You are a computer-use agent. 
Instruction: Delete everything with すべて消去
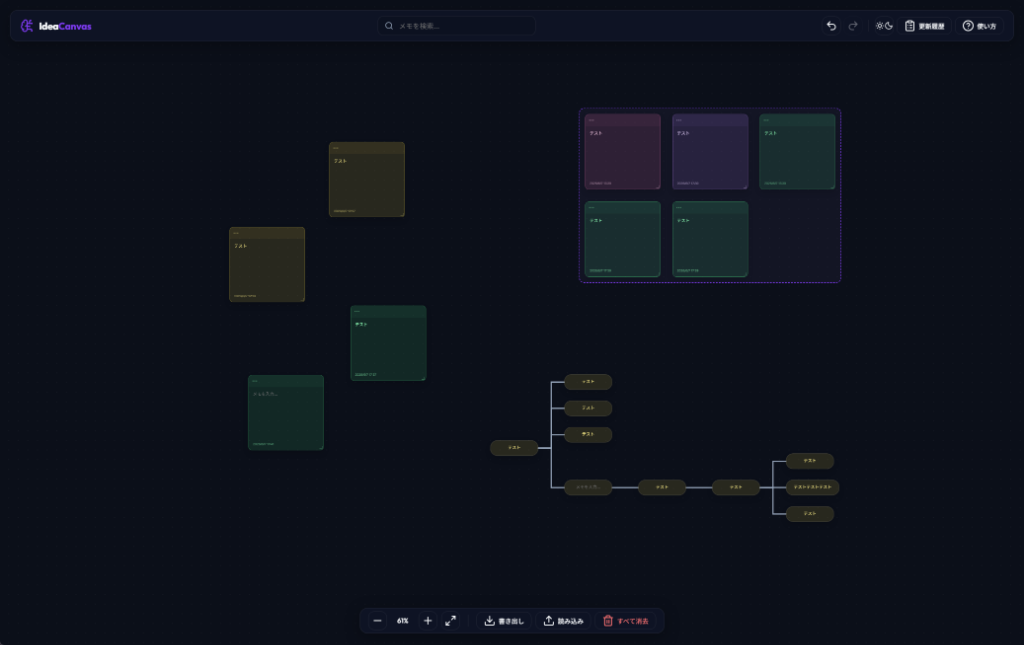(626, 621)
